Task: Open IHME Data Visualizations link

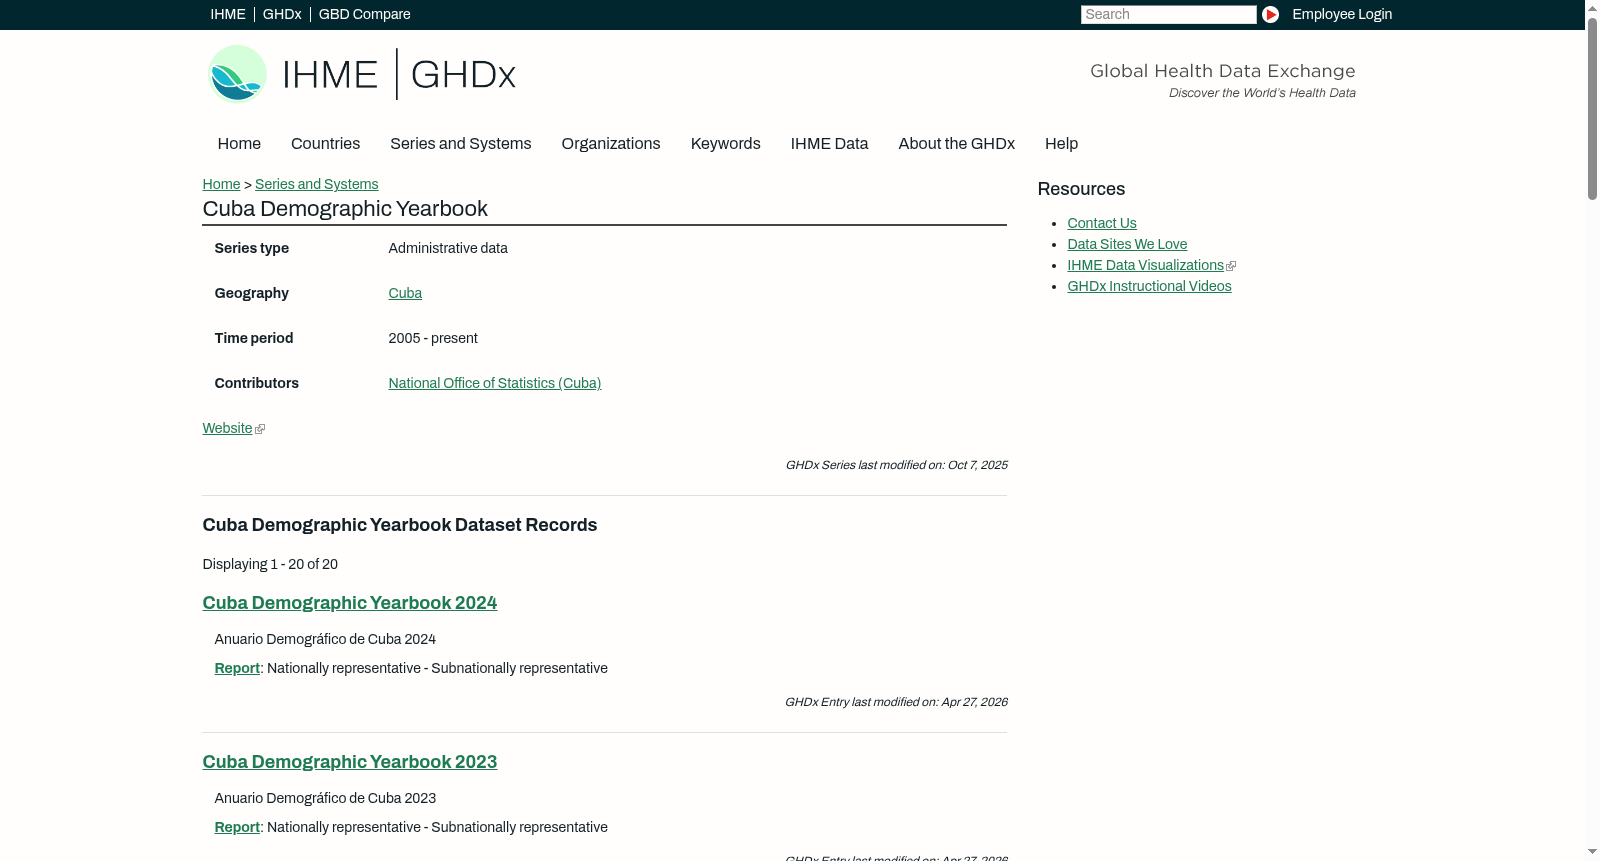Action: pyautogui.click(x=1145, y=265)
